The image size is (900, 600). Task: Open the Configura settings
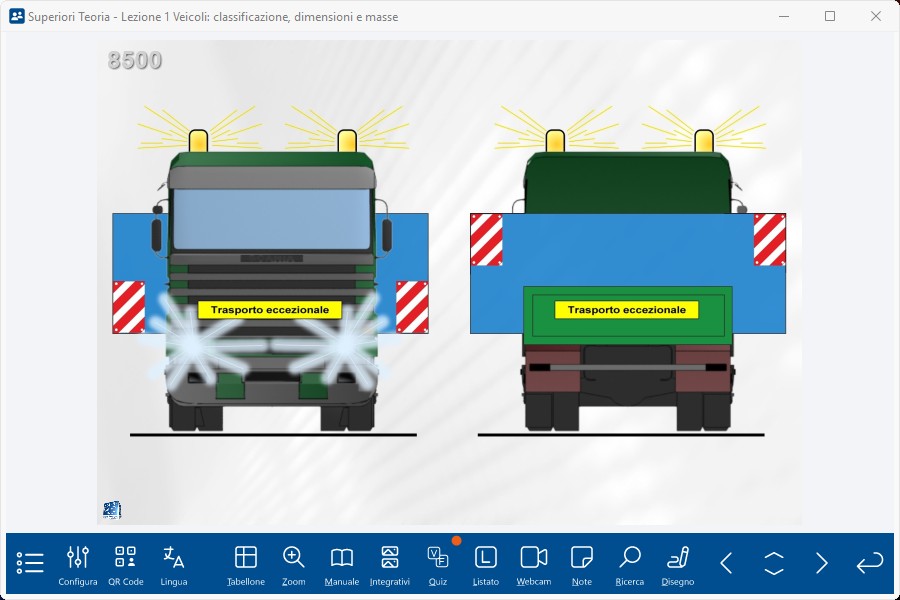pyautogui.click(x=78, y=565)
